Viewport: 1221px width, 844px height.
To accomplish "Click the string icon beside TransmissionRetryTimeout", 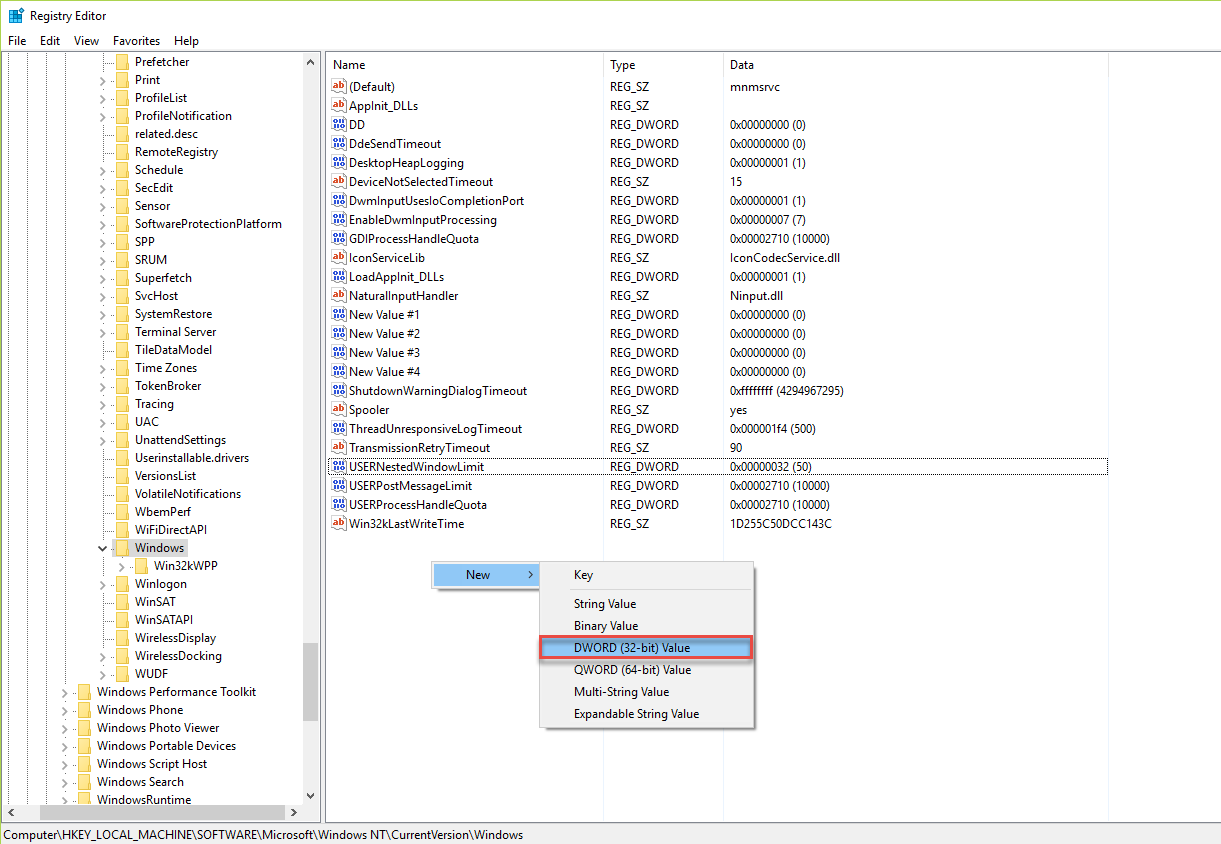I will [339, 448].
